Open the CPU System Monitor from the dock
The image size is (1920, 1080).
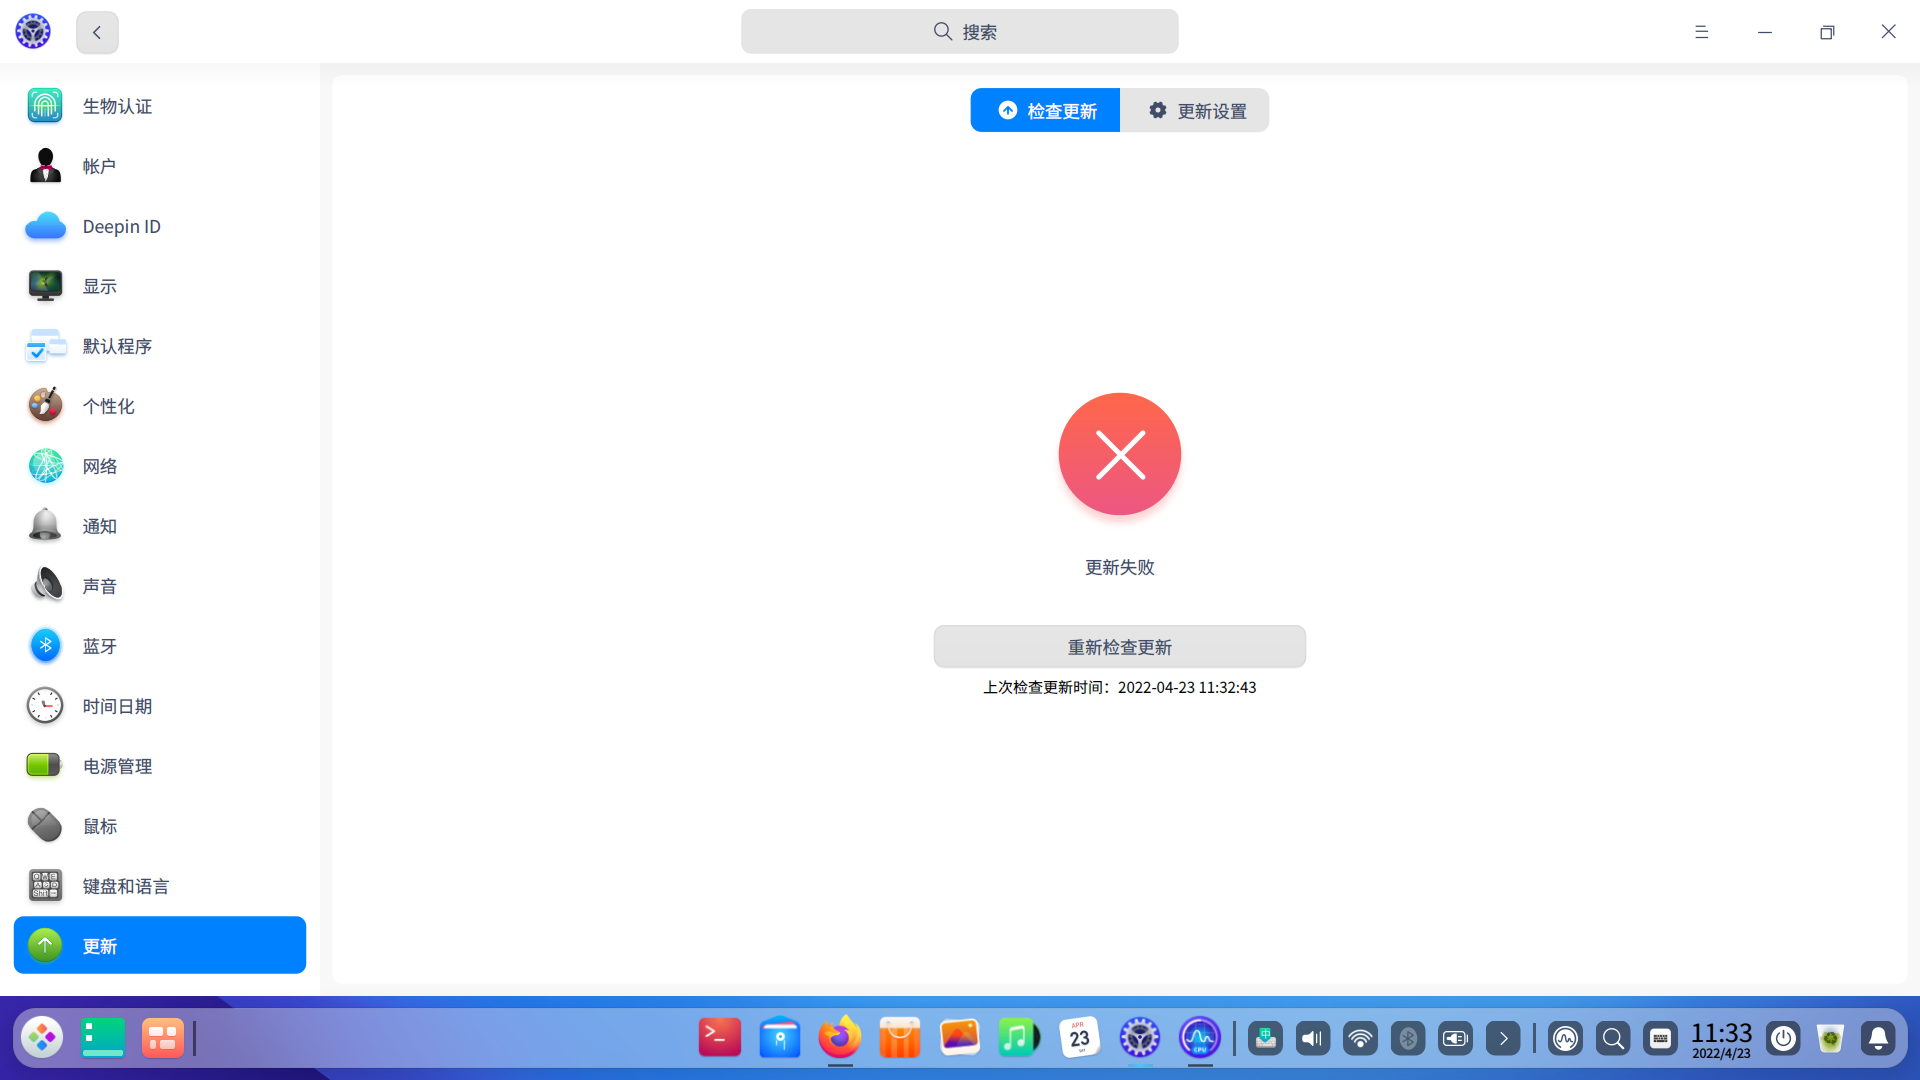1199,1038
